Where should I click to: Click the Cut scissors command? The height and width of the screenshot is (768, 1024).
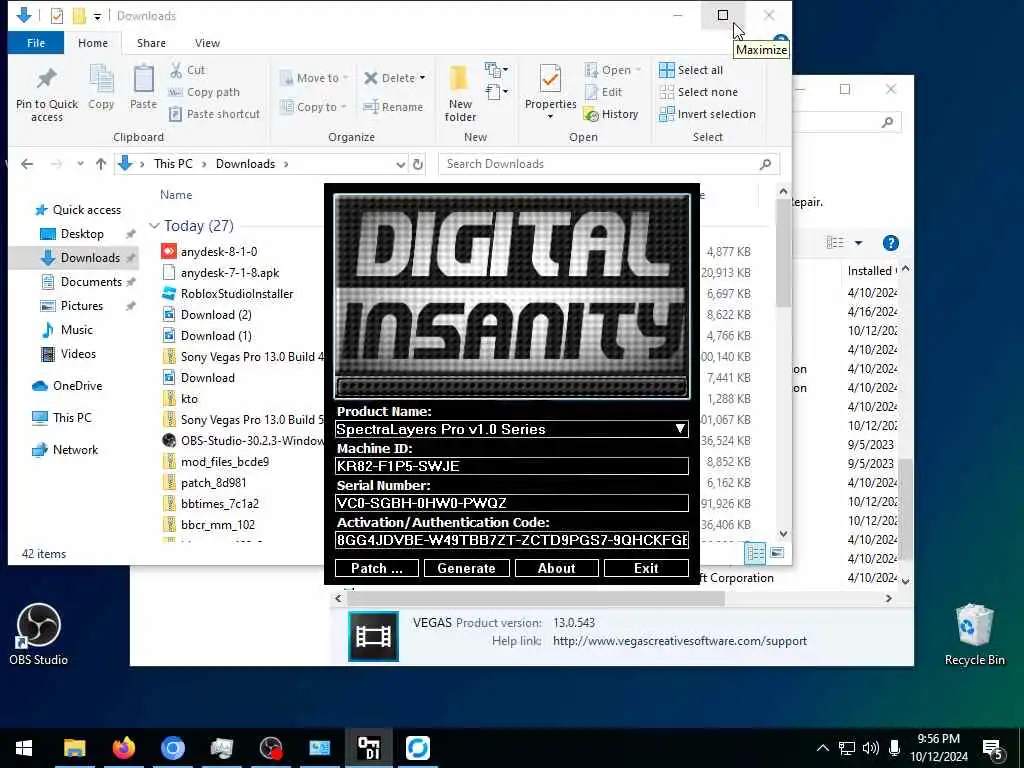click(187, 70)
